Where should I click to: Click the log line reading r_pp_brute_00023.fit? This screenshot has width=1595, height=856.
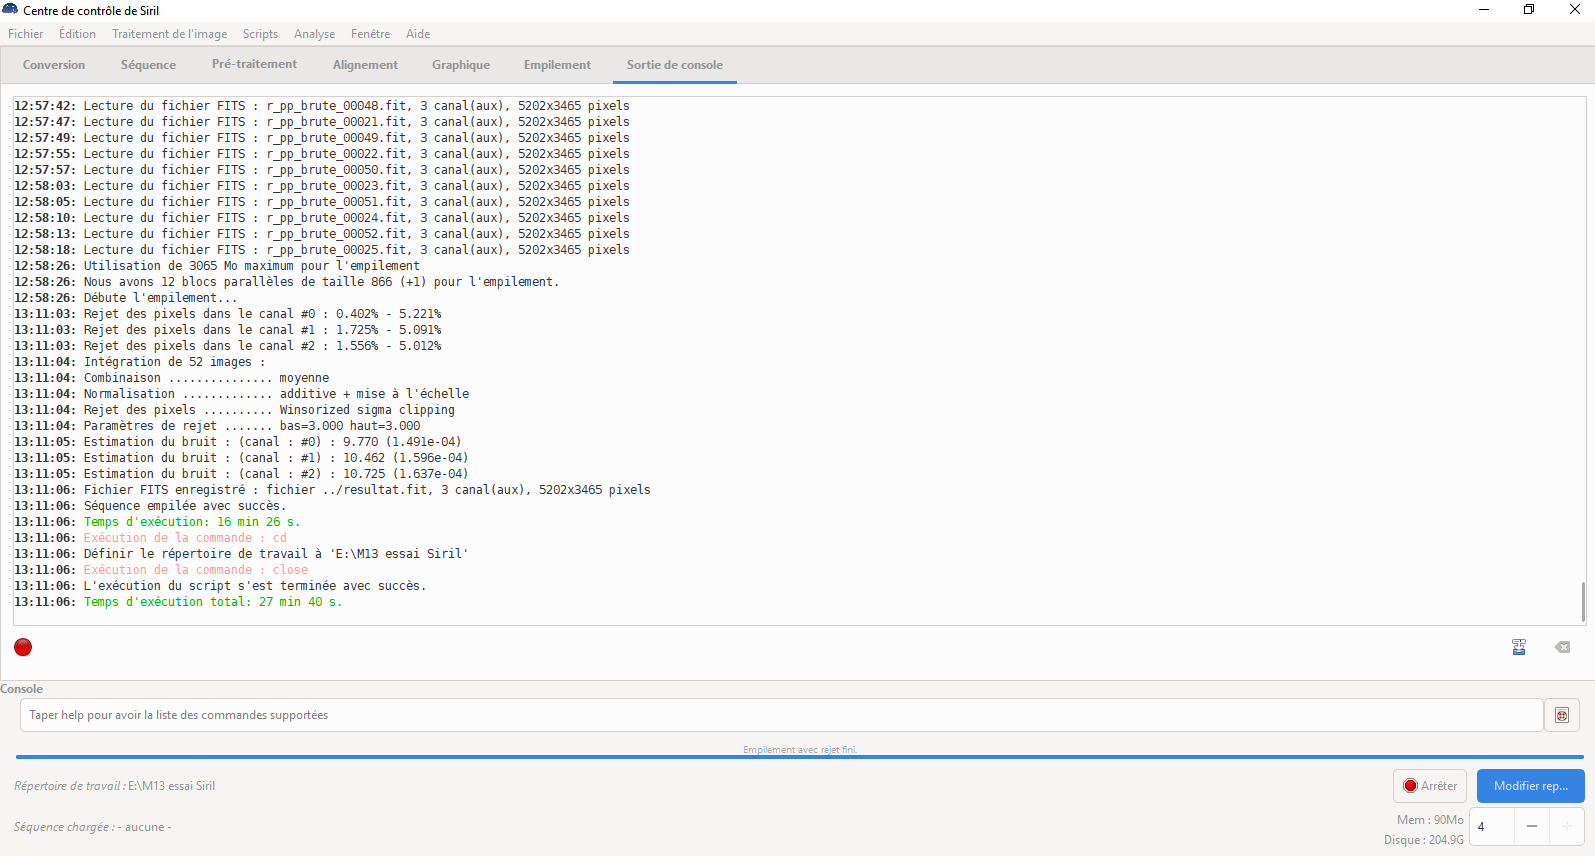[322, 186]
